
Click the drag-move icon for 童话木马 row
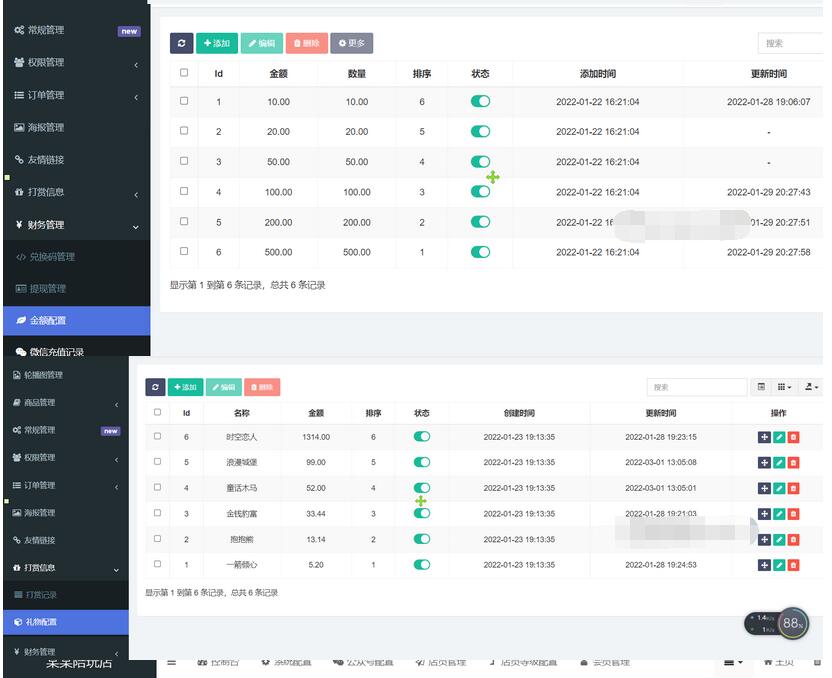pos(765,488)
